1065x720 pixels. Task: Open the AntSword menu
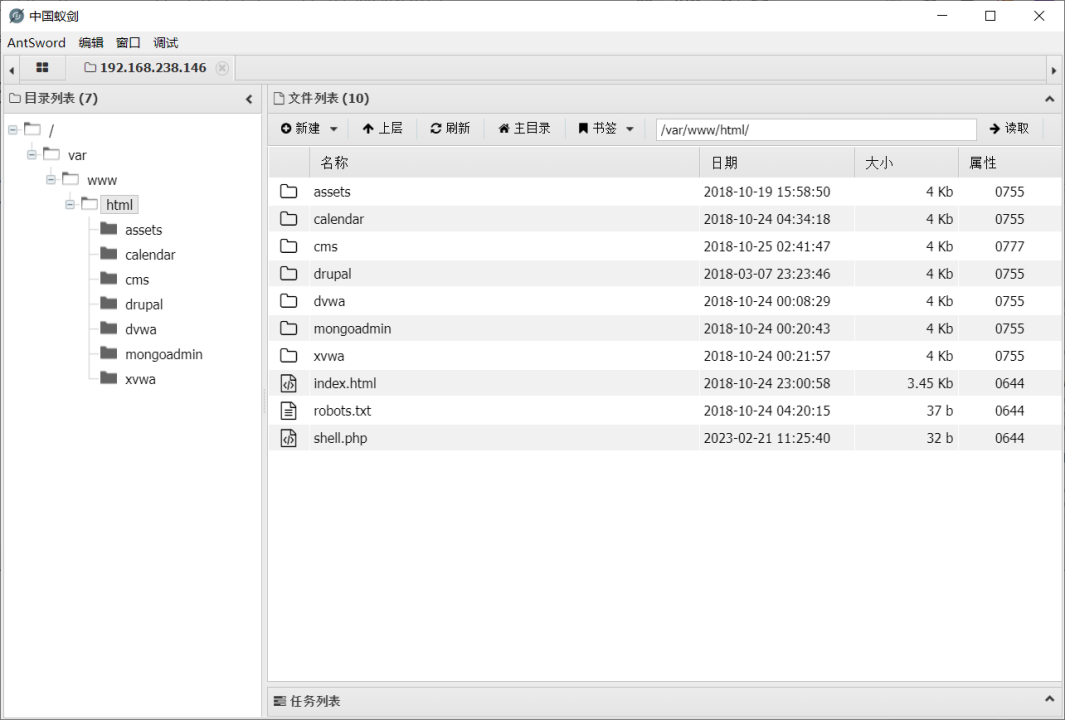pos(37,43)
